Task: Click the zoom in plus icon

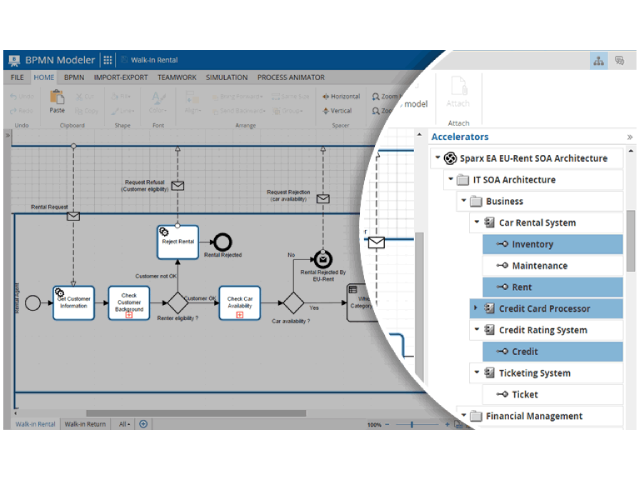Action: tap(447, 424)
